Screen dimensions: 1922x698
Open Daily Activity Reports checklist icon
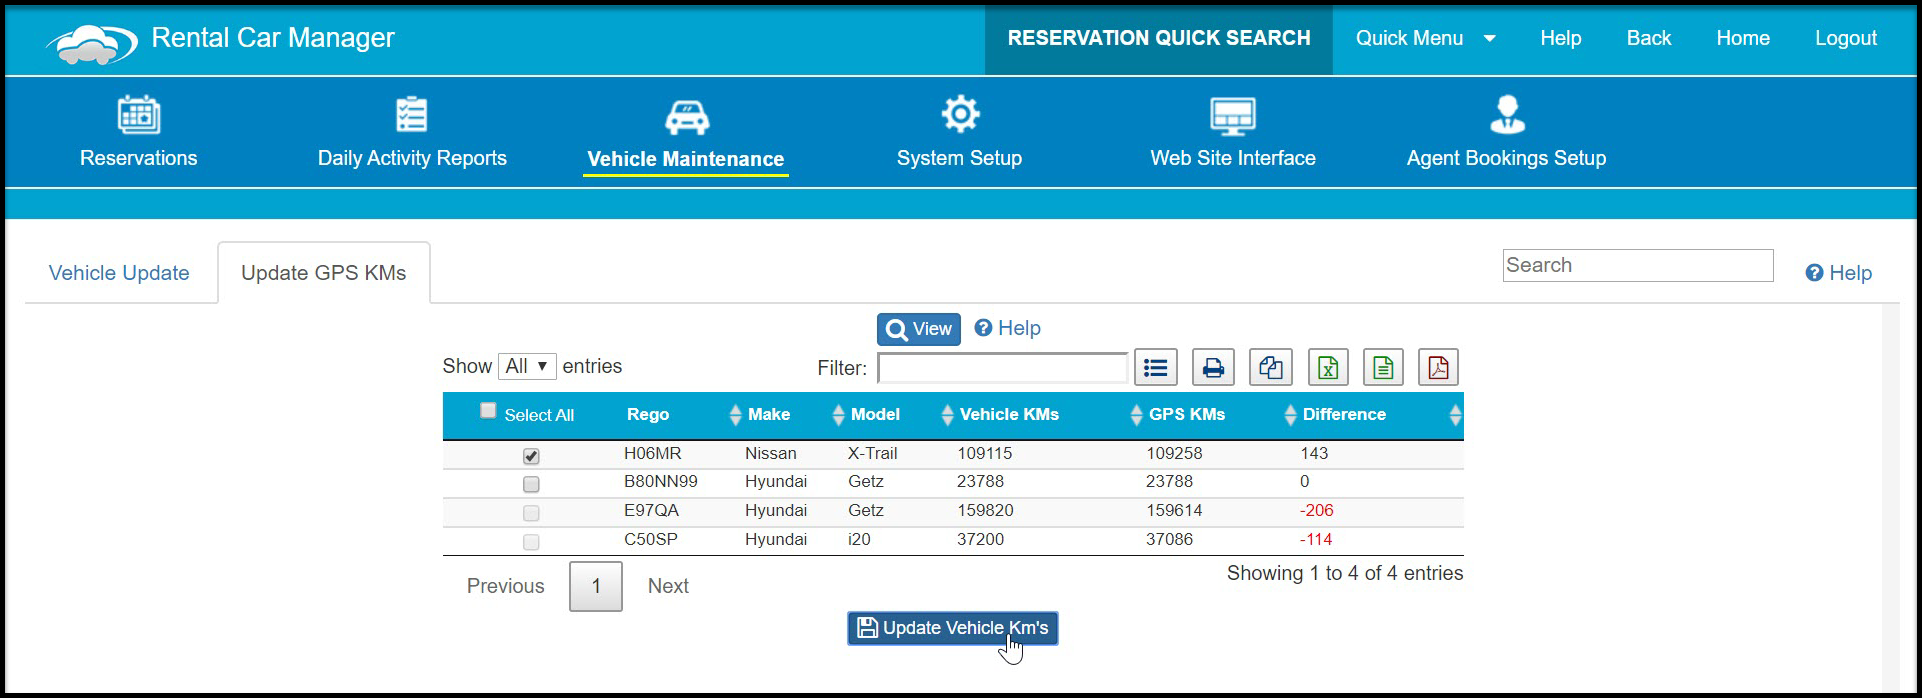click(x=412, y=115)
